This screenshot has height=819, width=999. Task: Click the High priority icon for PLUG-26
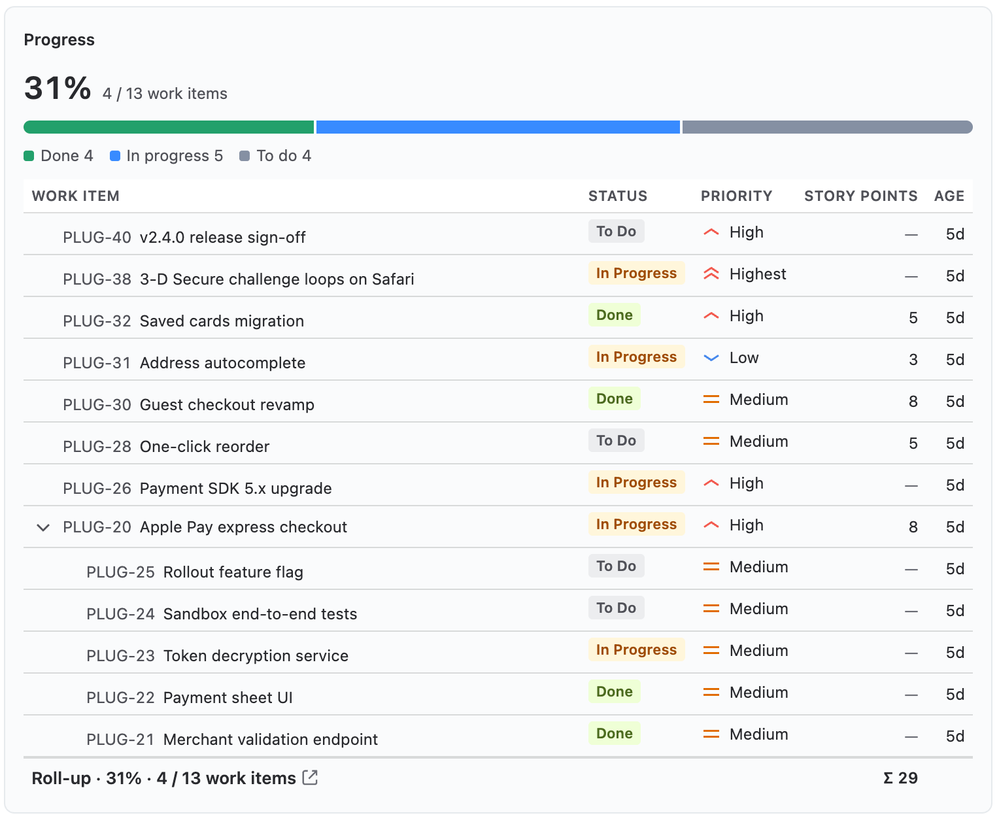(711, 484)
